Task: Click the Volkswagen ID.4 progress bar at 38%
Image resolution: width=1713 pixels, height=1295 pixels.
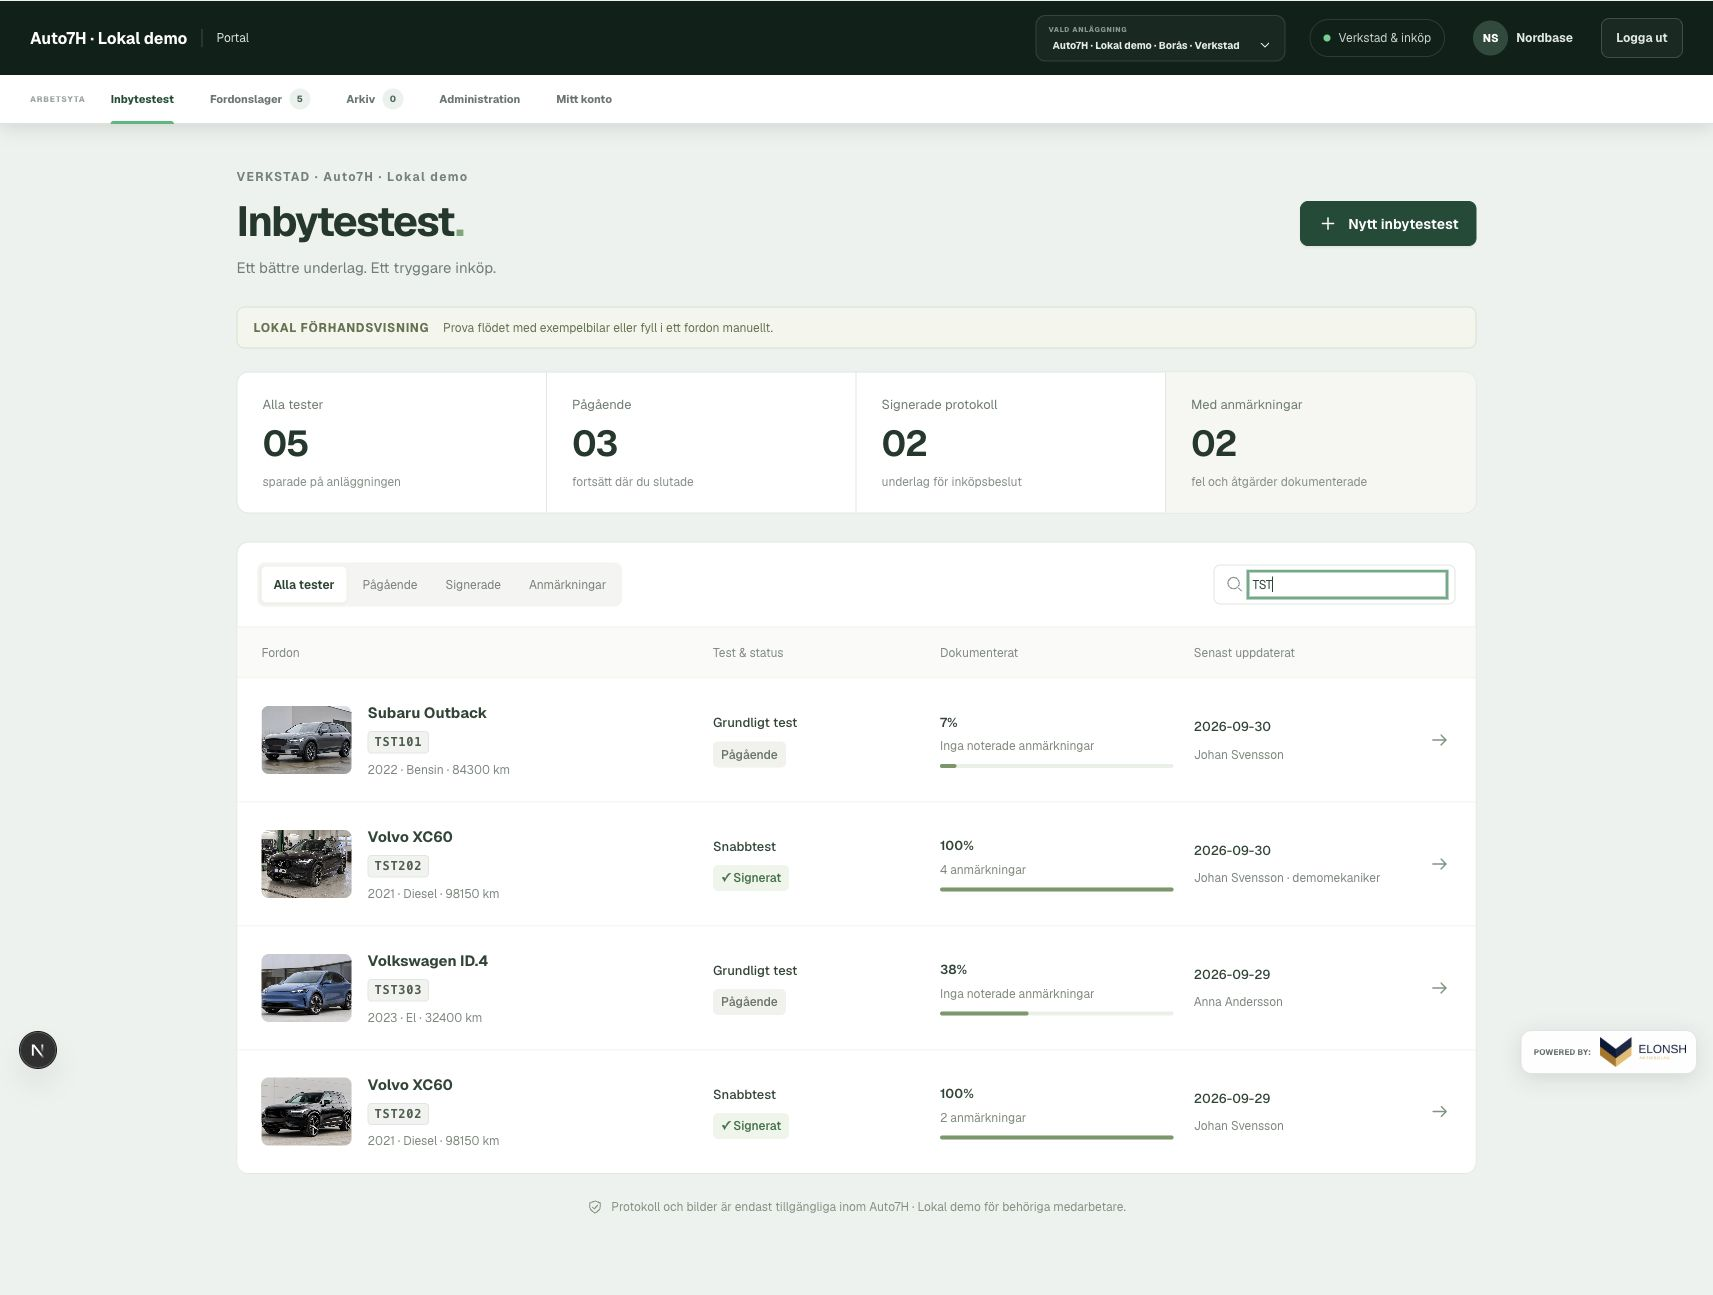Action: tap(1056, 1014)
